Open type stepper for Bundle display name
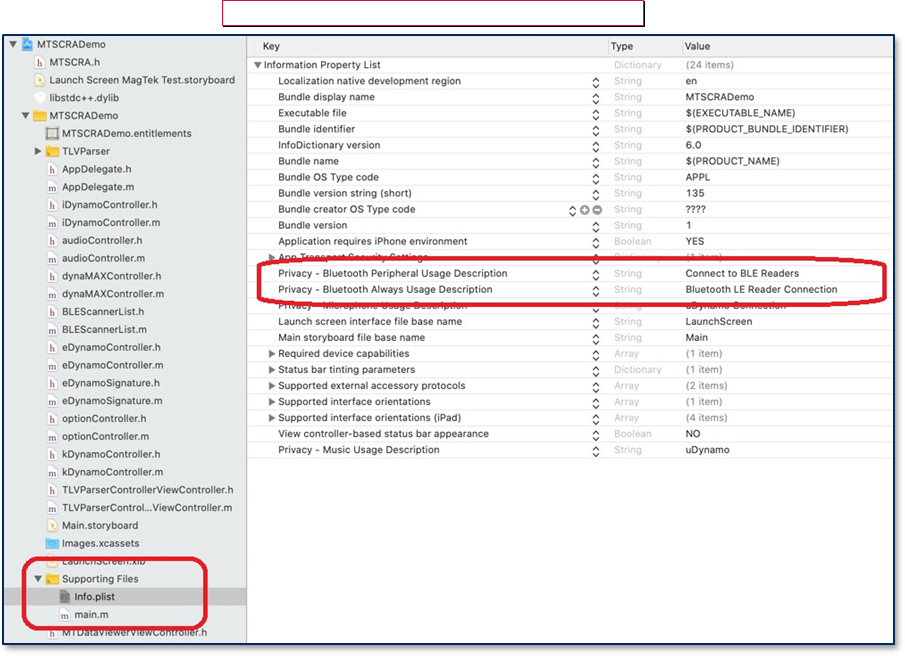The height and width of the screenshot is (656, 905). pyautogui.click(x=596, y=99)
